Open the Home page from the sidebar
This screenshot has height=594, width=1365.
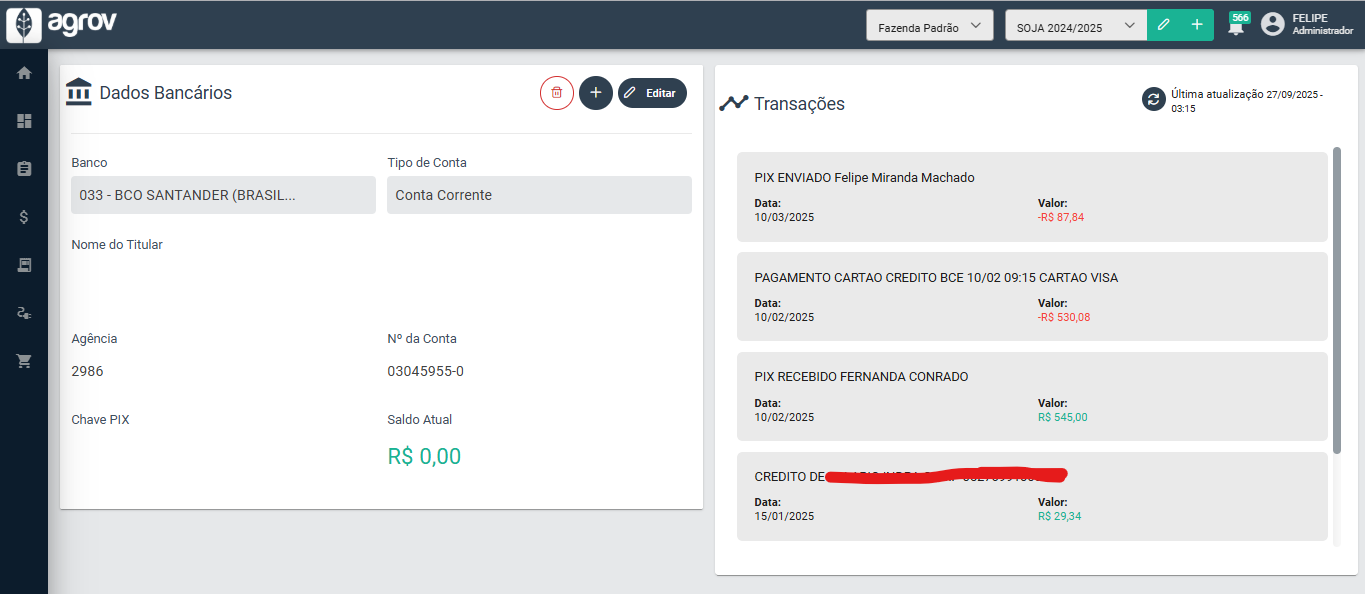click(x=23, y=72)
